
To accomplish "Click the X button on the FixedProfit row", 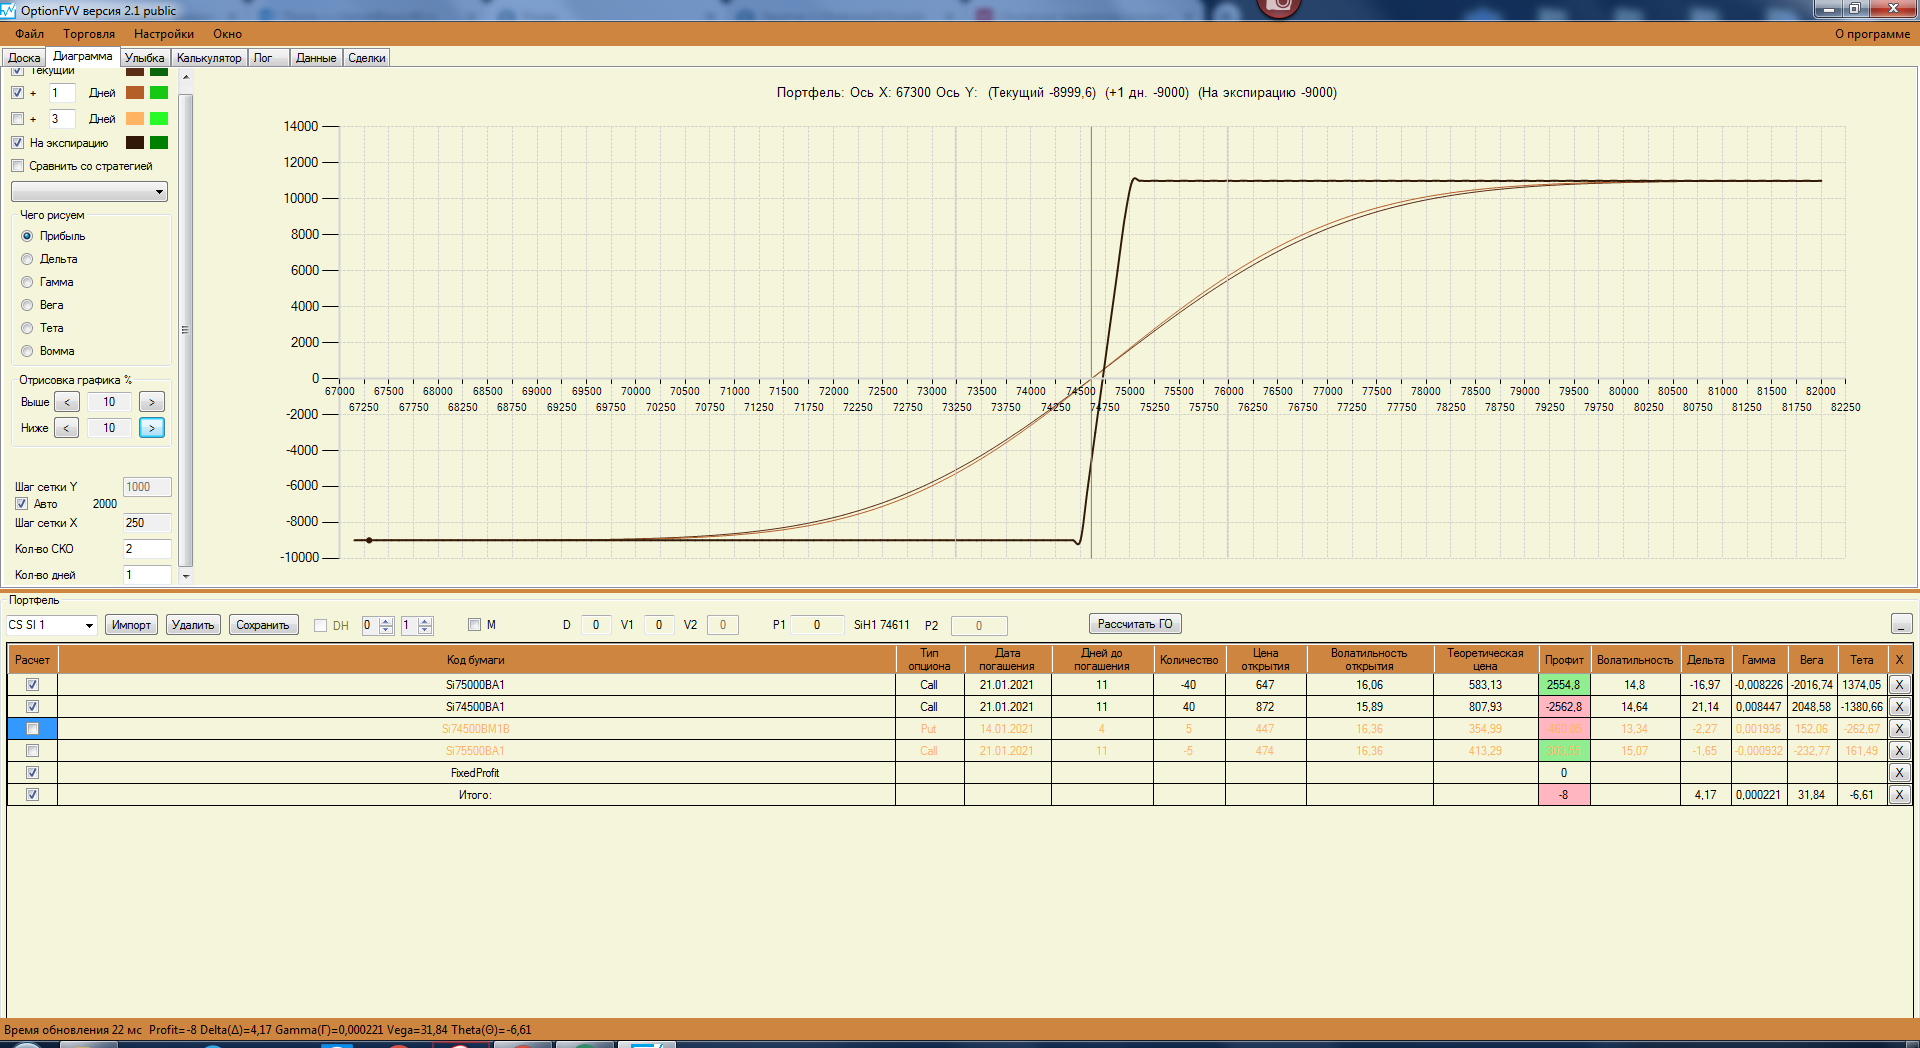I will (x=1899, y=773).
